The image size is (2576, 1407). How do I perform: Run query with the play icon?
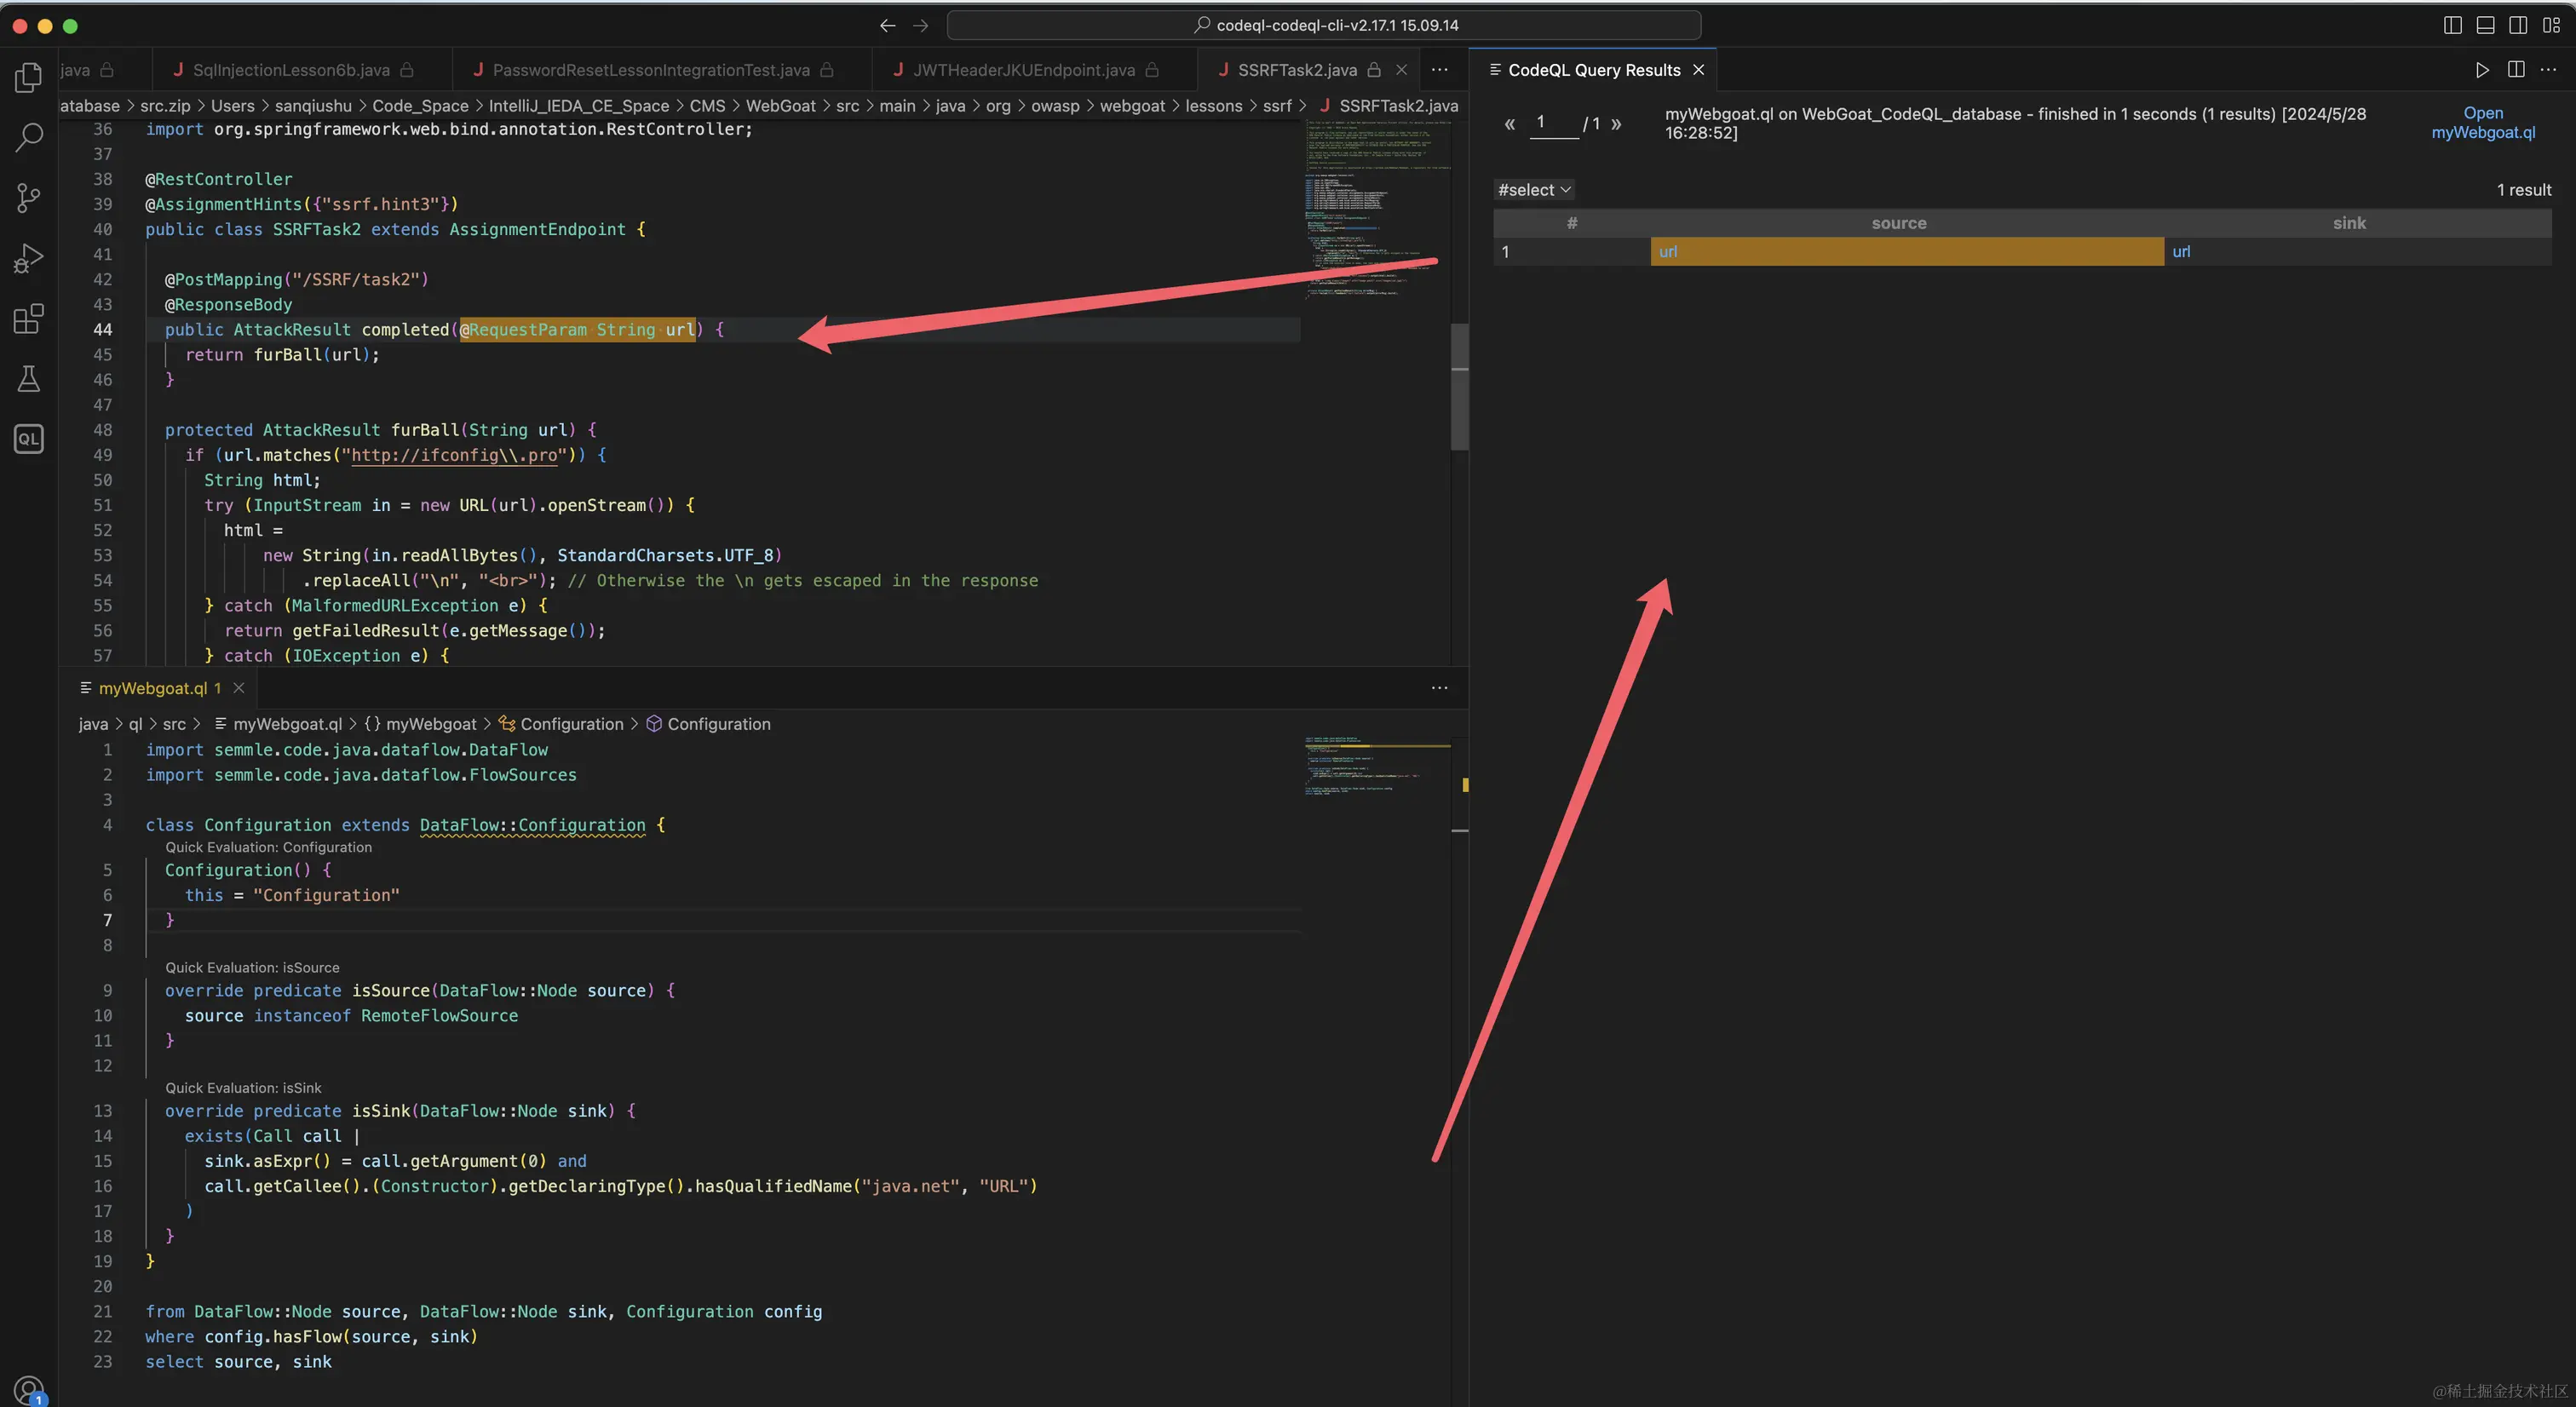[x=2482, y=70]
